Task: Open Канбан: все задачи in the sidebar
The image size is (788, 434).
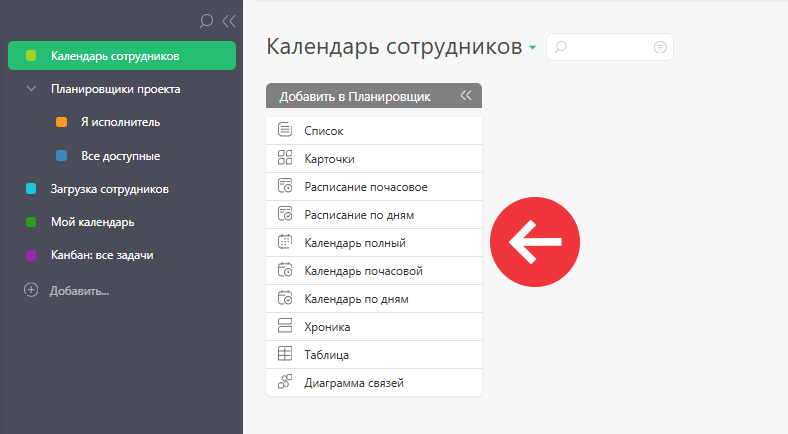Action: (102, 255)
